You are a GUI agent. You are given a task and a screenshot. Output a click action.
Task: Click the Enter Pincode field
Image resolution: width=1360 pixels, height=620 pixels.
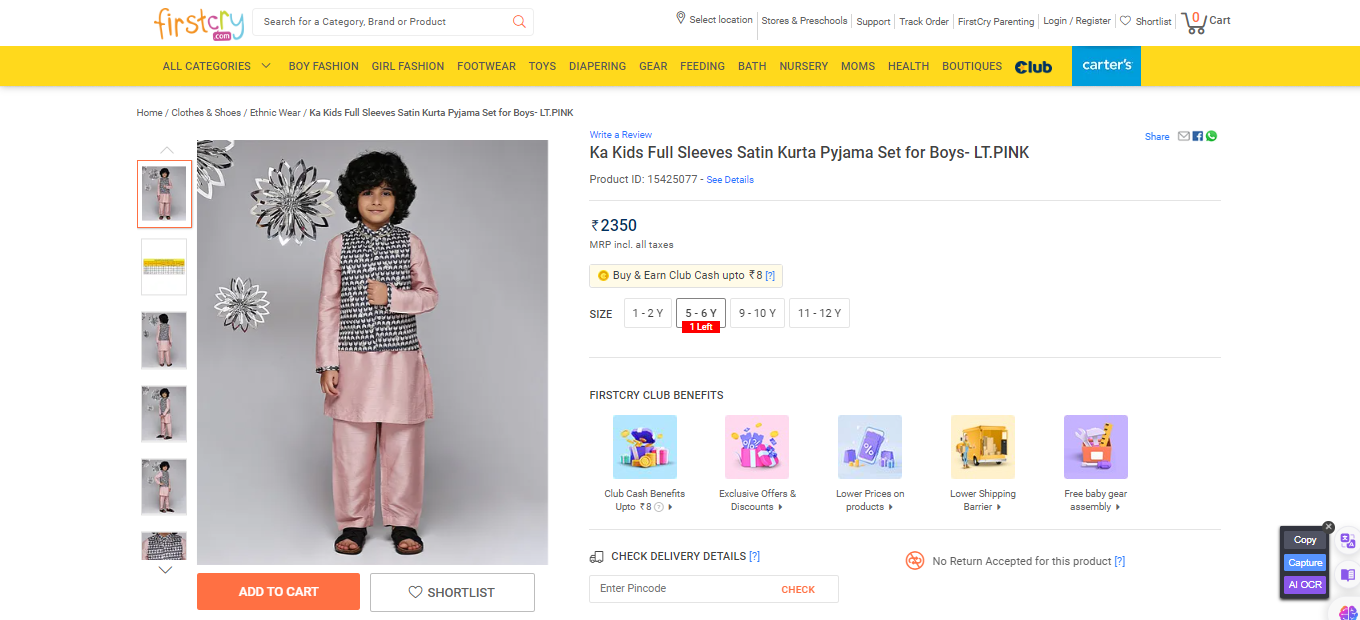tap(680, 589)
